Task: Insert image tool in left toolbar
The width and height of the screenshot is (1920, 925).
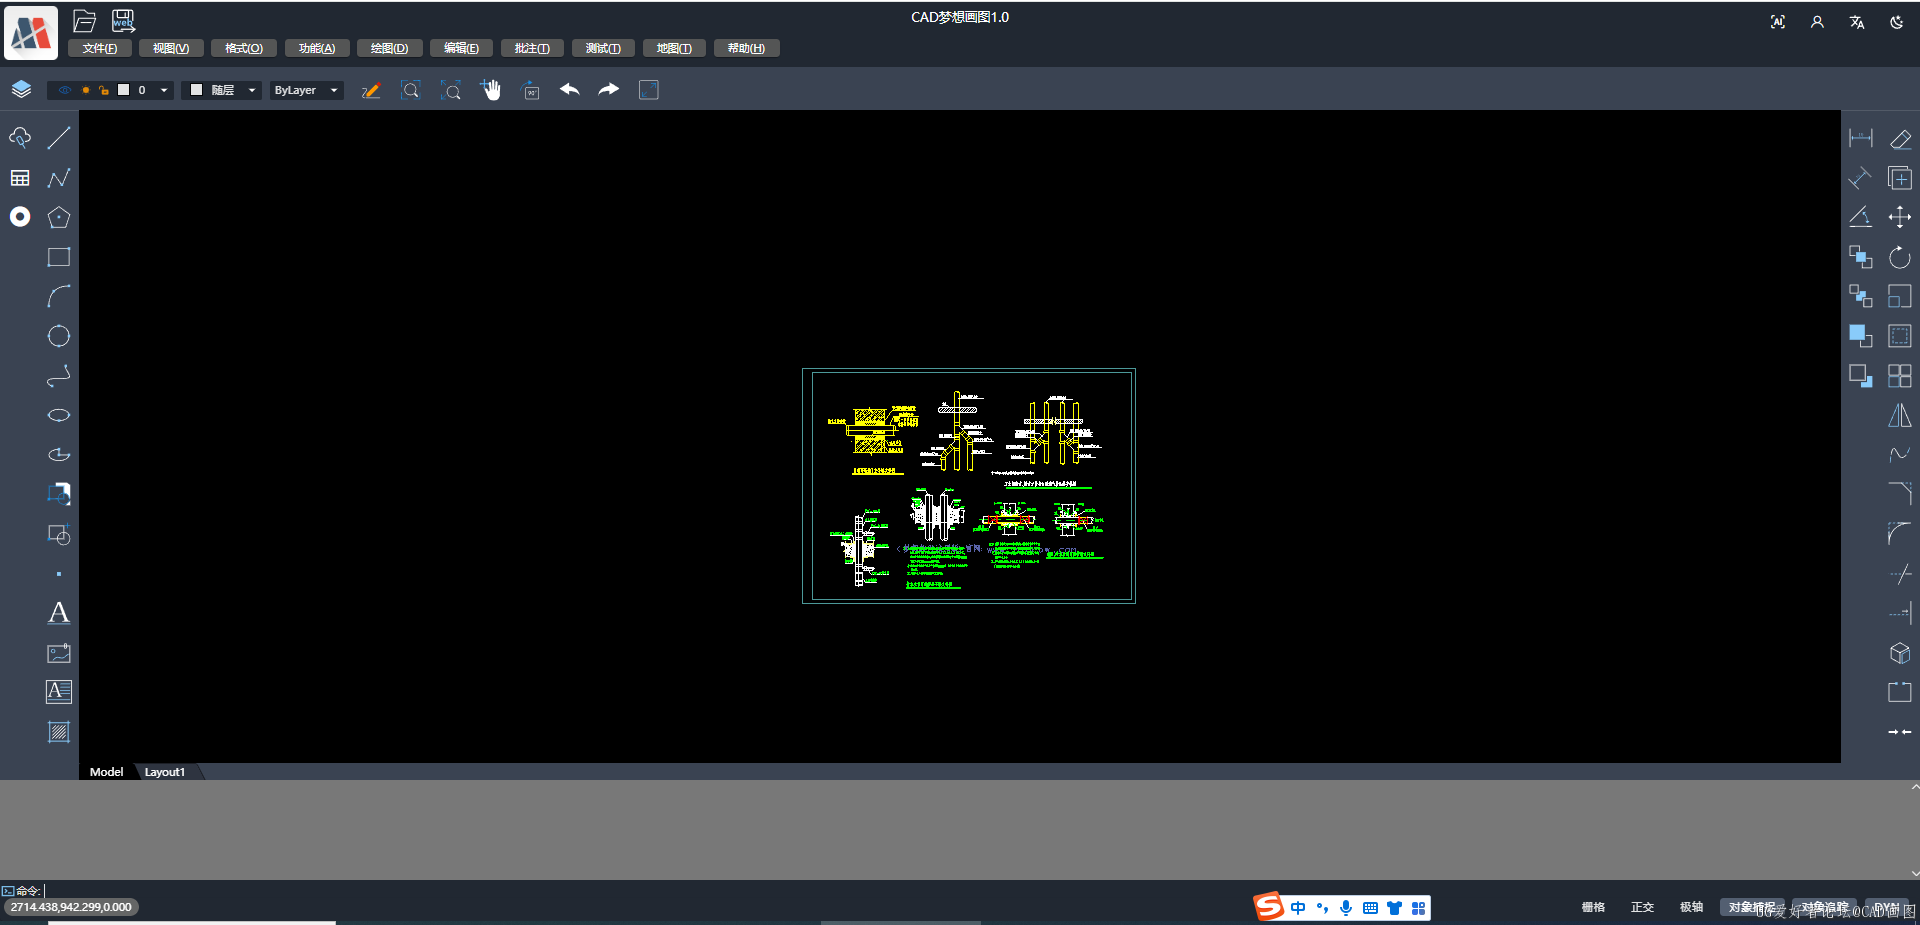Action: tap(59, 653)
